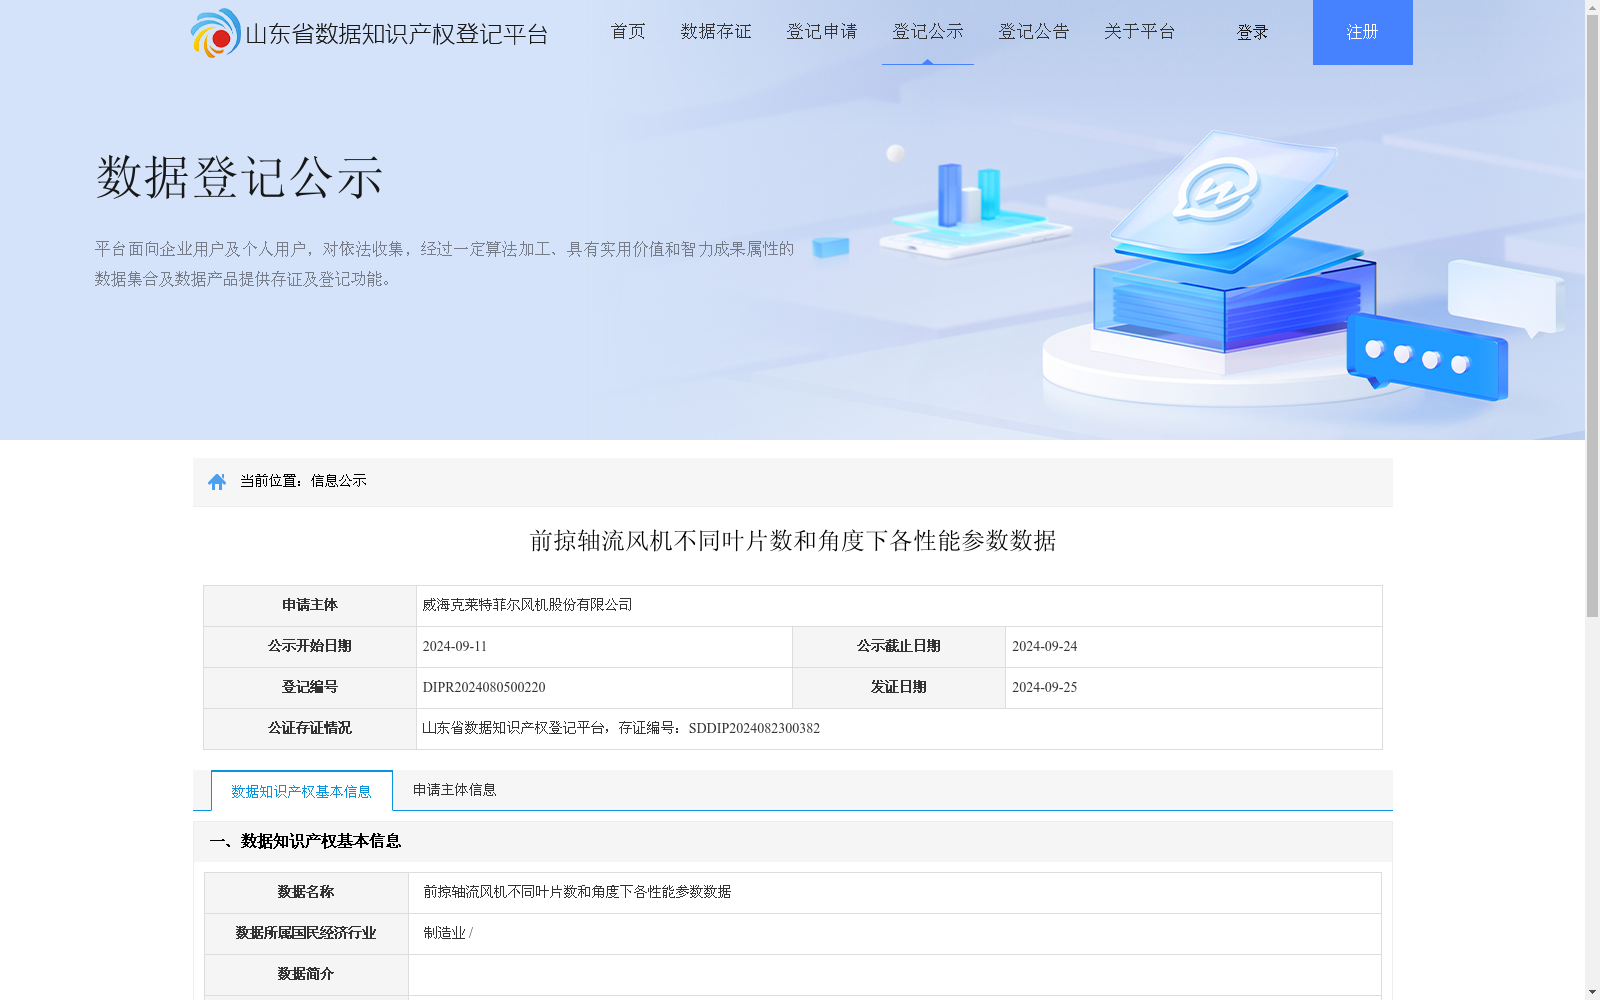Click the notarization text with SDDIP2024082300382

point(621,729)
